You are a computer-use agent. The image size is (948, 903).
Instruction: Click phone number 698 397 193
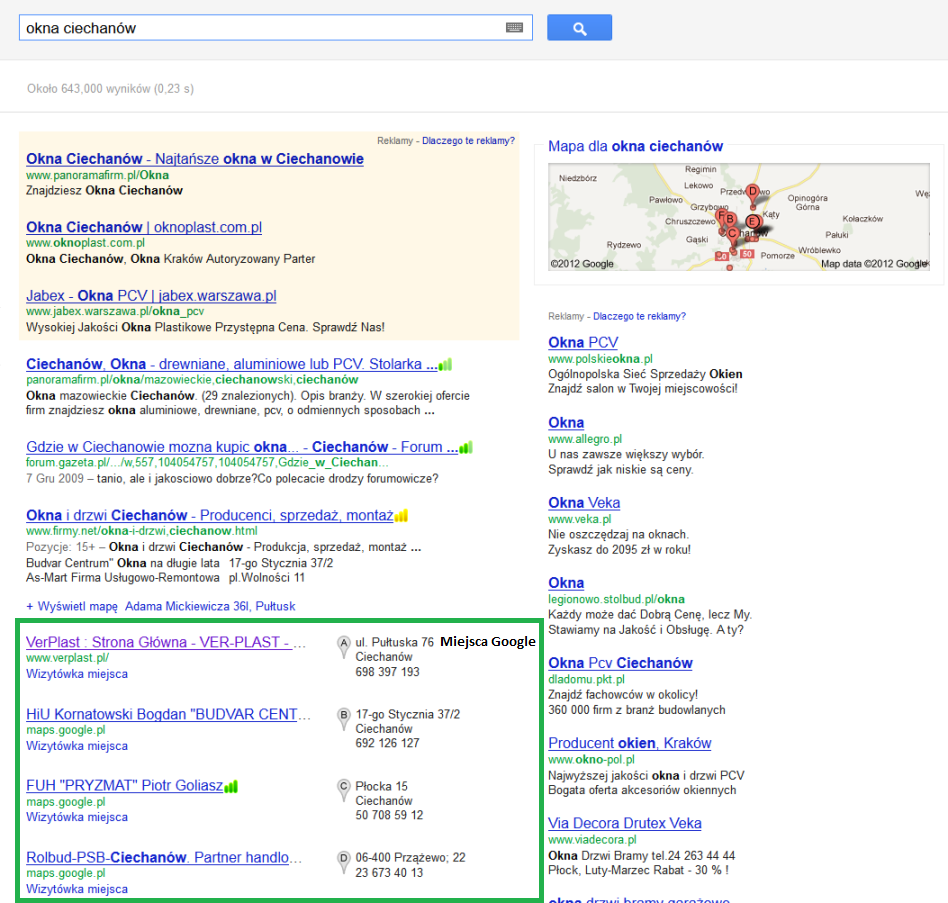click(x=388, y=672)
